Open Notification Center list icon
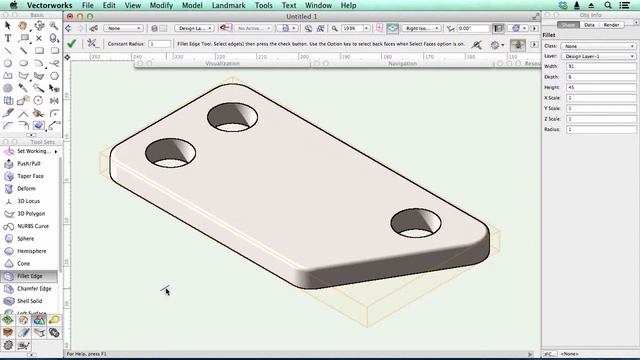Viewport: 640px width, 360px height. tap(624, 5)
